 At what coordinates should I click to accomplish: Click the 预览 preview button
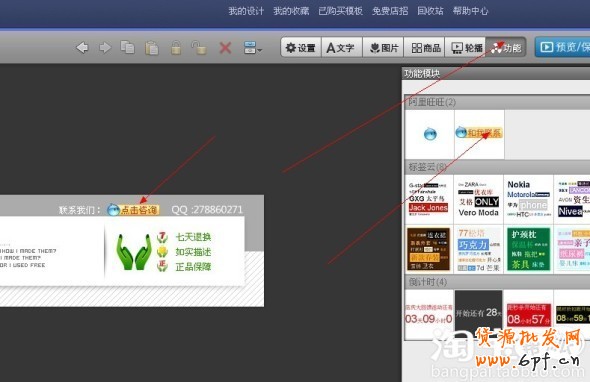(x=563, y=47)
